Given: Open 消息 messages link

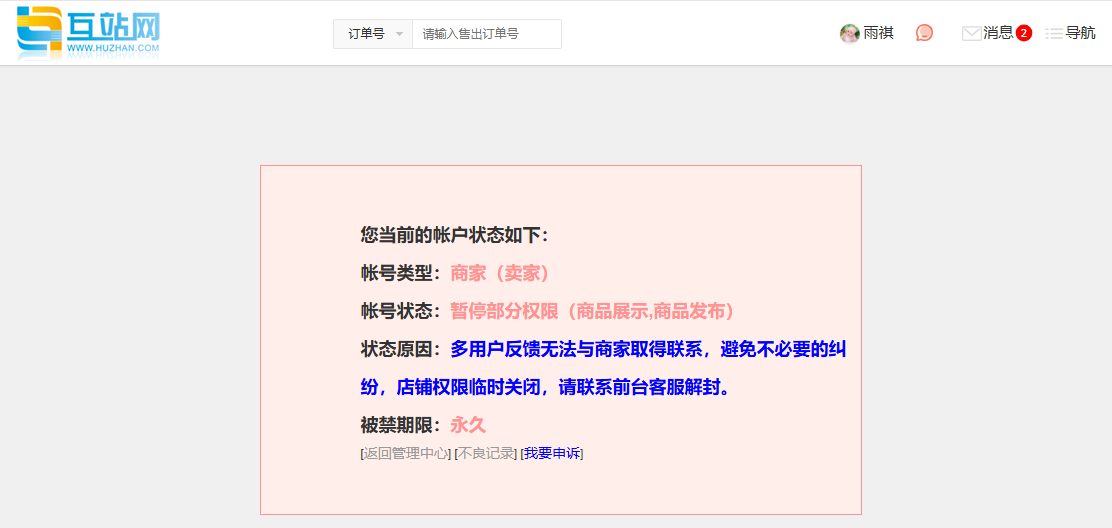Looking at the screenshot, I should (x=998, y=33).
